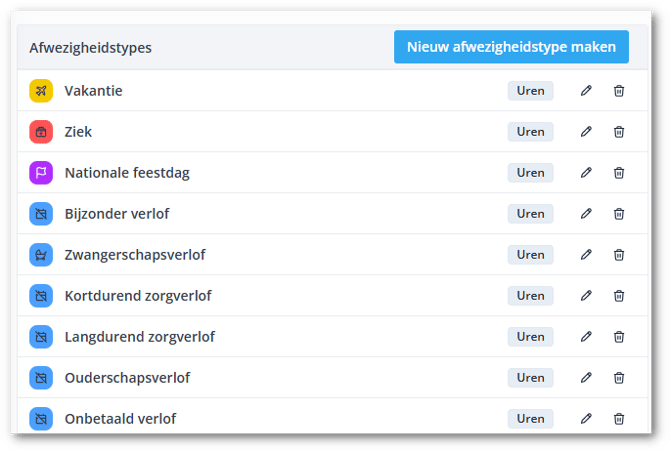The height and width of the screenshot is (452, 670).
Task: Click the 'Nieuw afwezigheidstype maken' button
Action: 511,47
